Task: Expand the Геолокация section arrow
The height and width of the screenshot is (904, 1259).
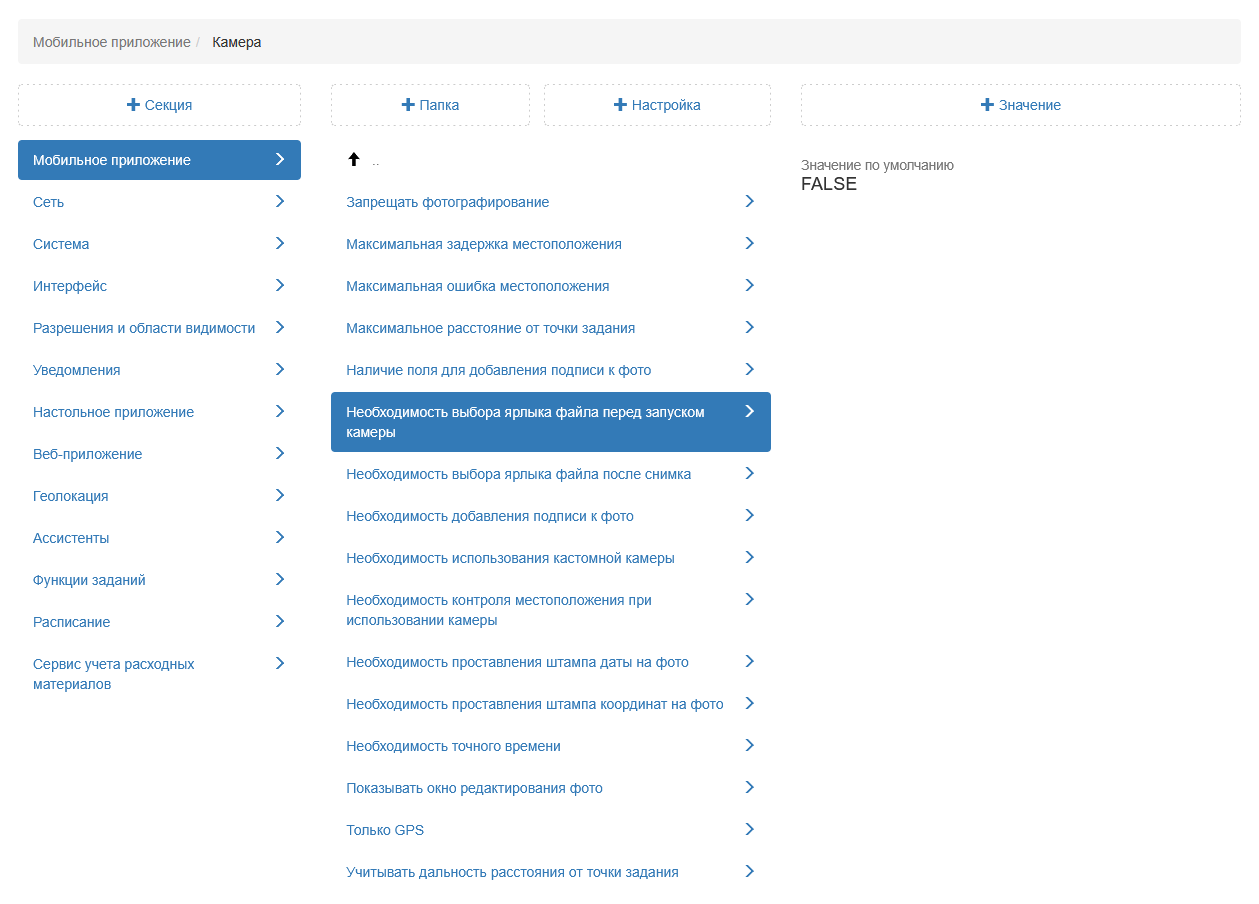Action: pos(280,496)
